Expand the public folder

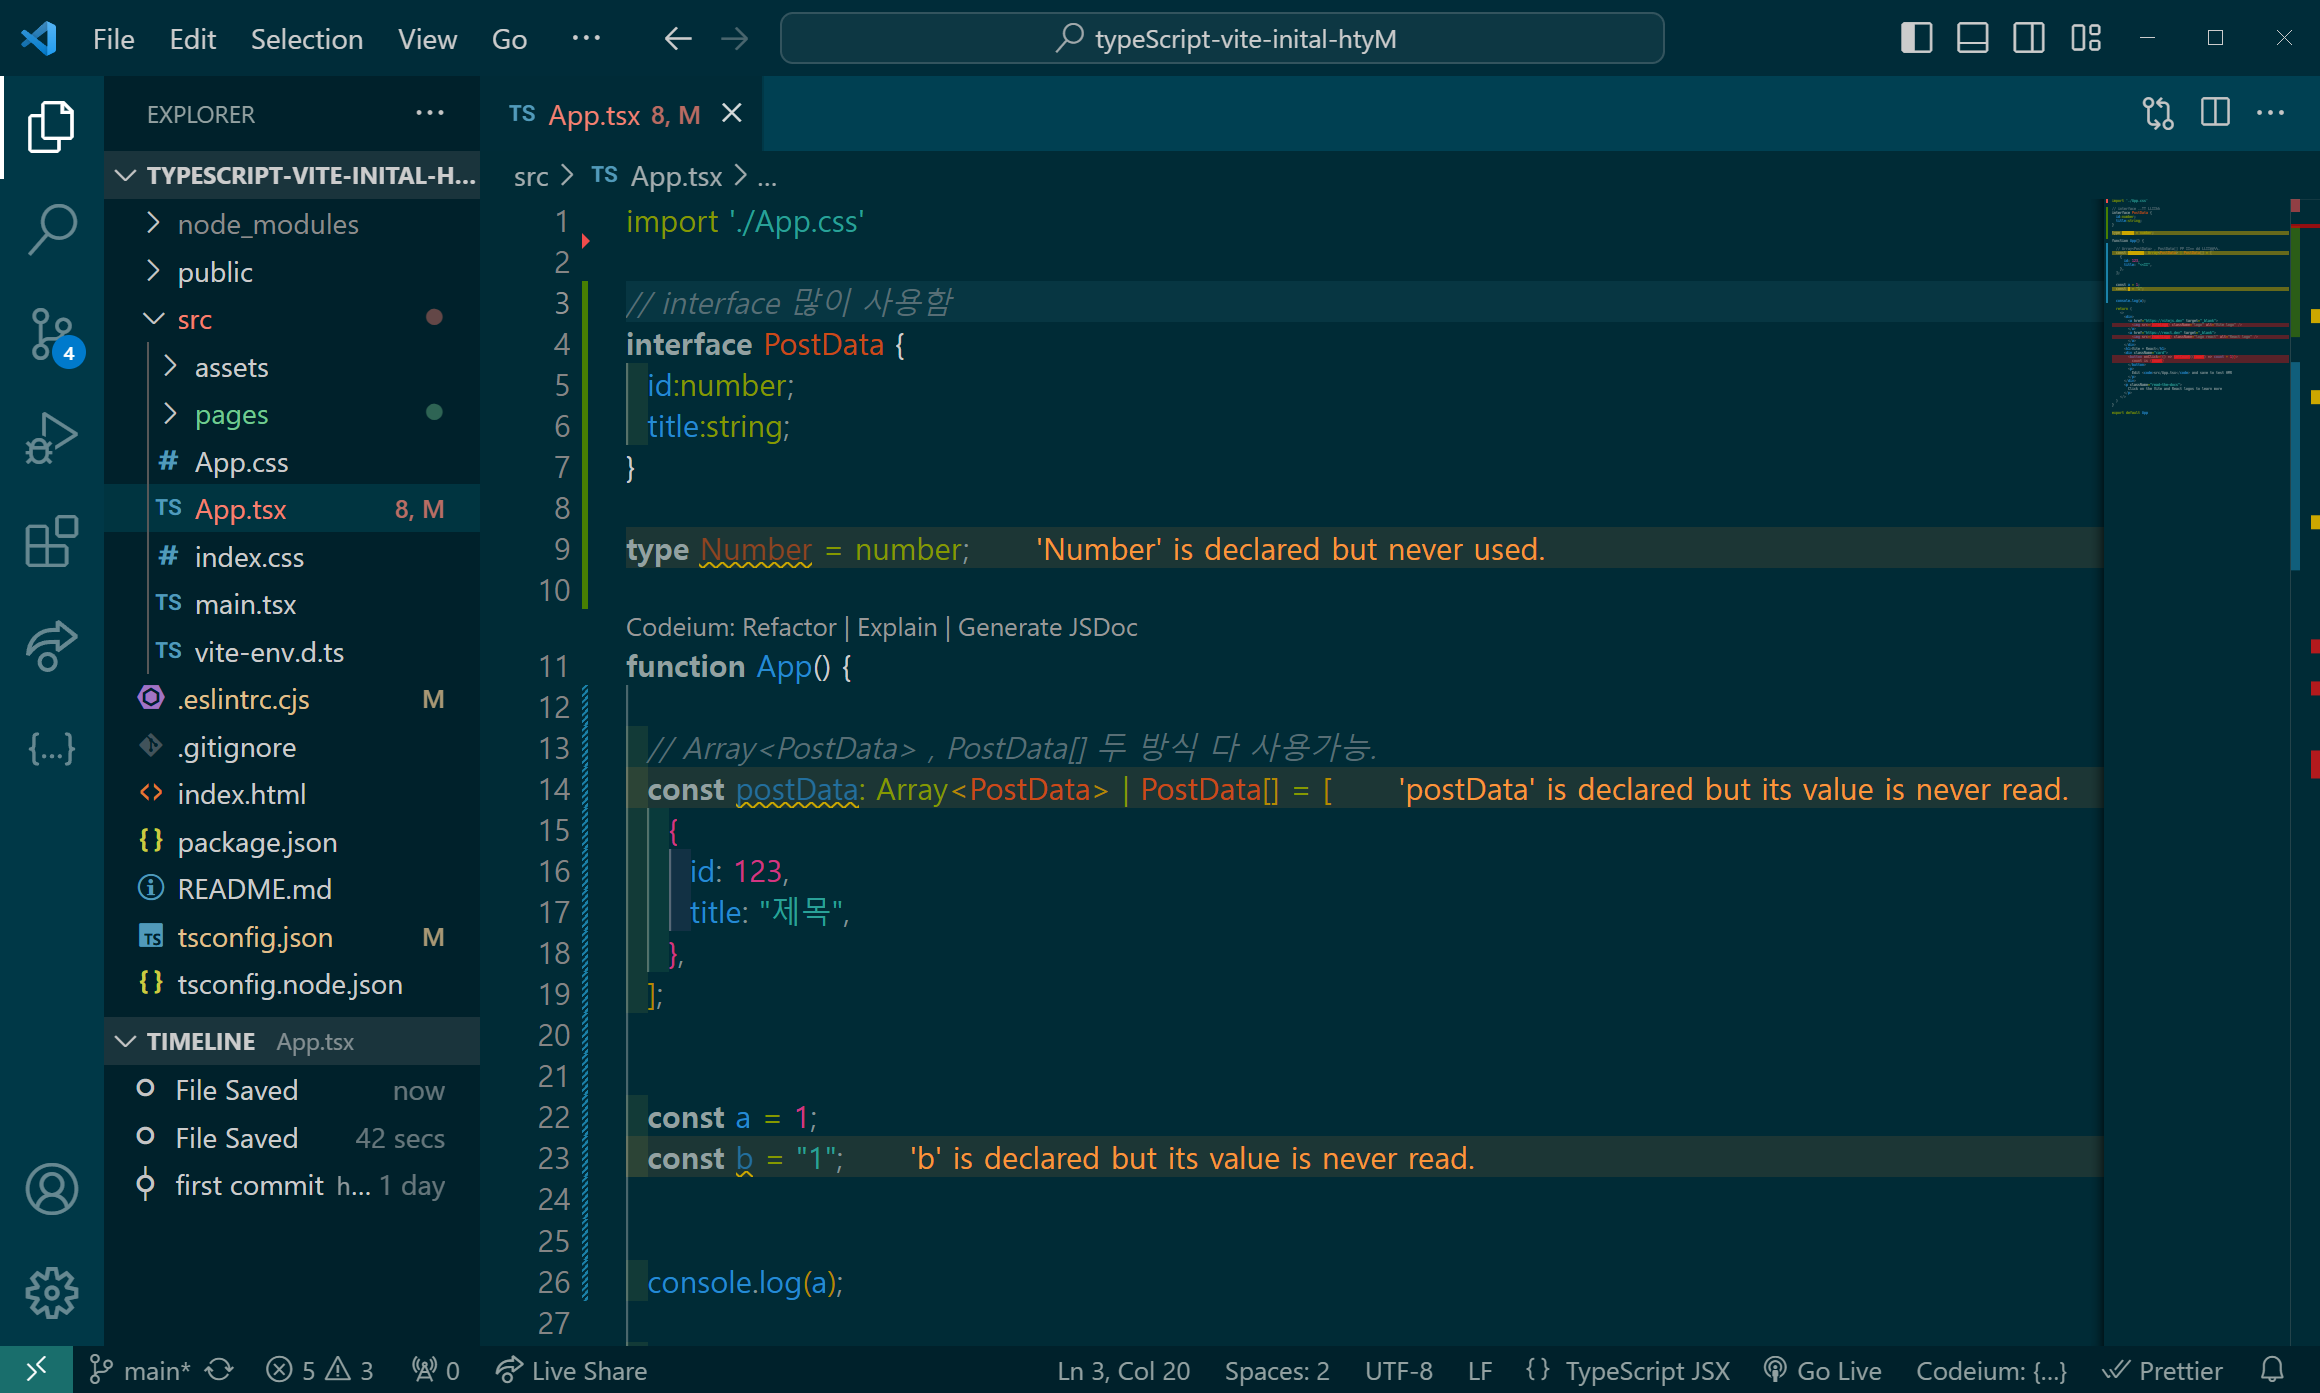pos(292,272)
